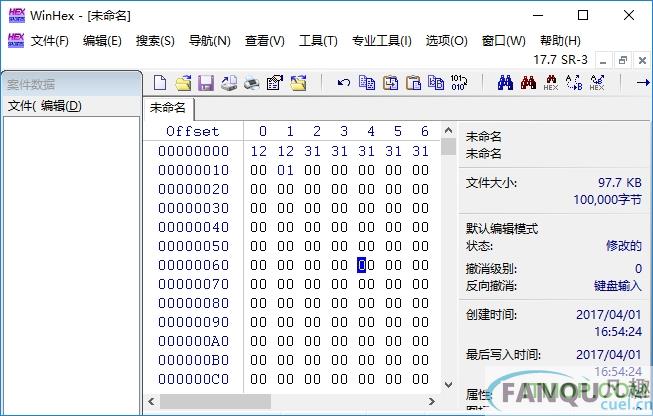653x416 pixels.
Task: Click the Offset column header
Action: [193, 132]
